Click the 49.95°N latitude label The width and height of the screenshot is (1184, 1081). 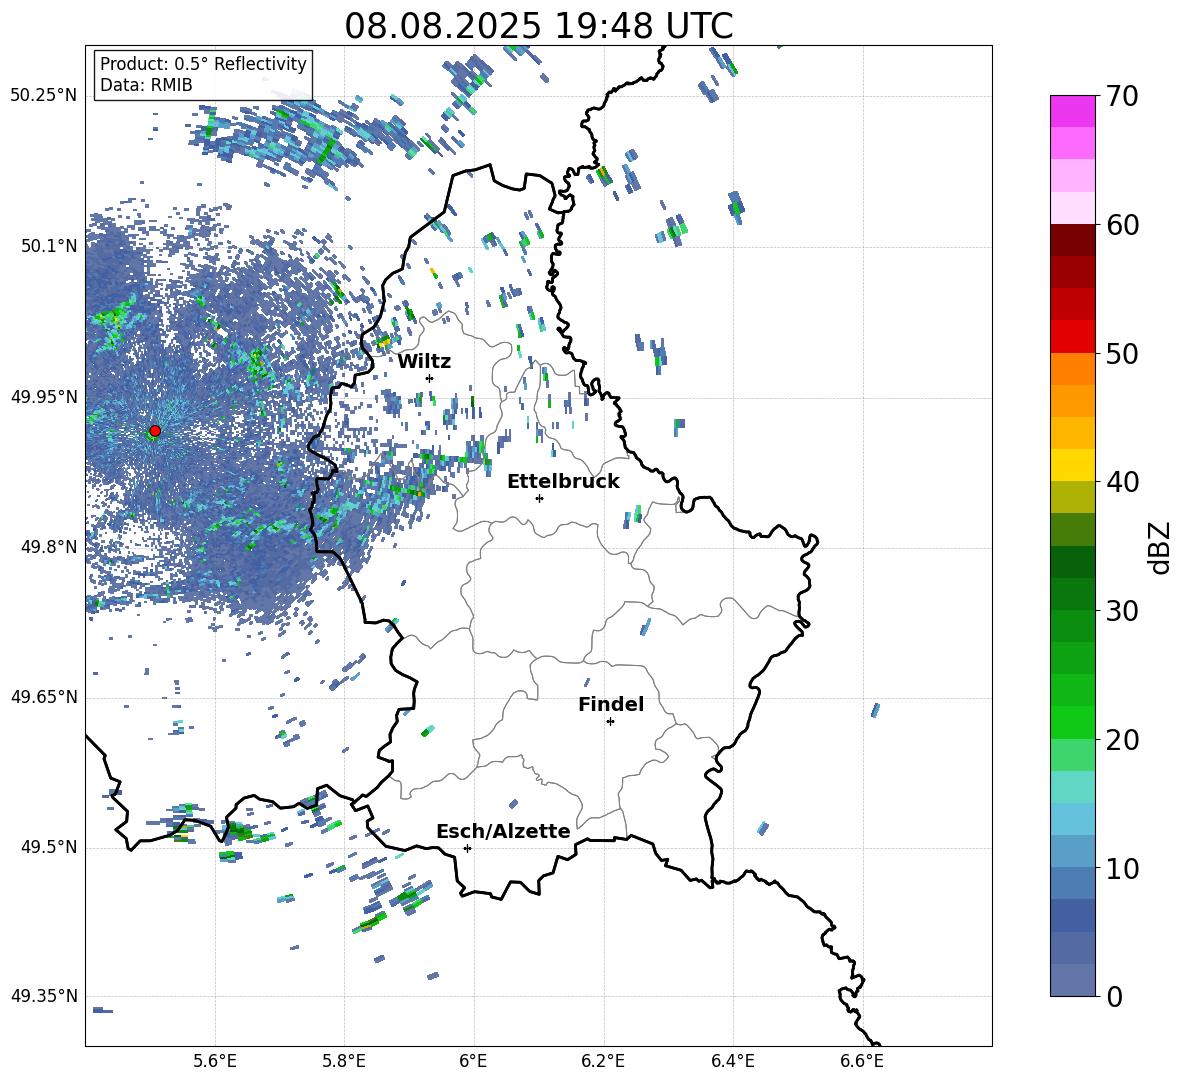coord(44,397)
